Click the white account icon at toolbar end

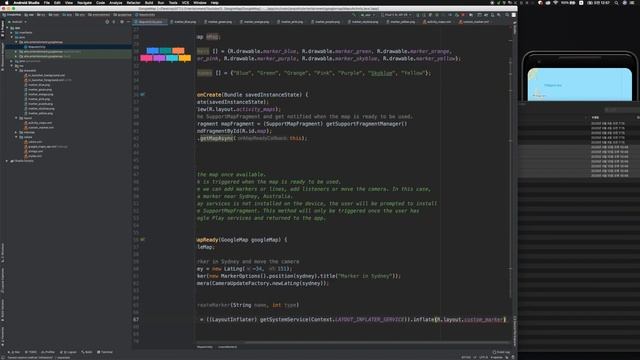pos(513,15)
